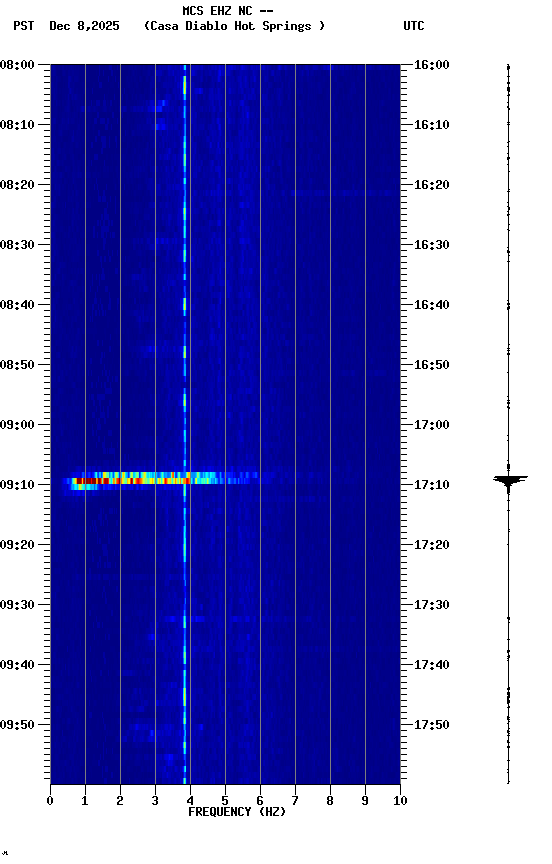Viewport: 552px width, 864px height.
Task: Click the '7' frequency axis tick label
Action: pos(295,801)
